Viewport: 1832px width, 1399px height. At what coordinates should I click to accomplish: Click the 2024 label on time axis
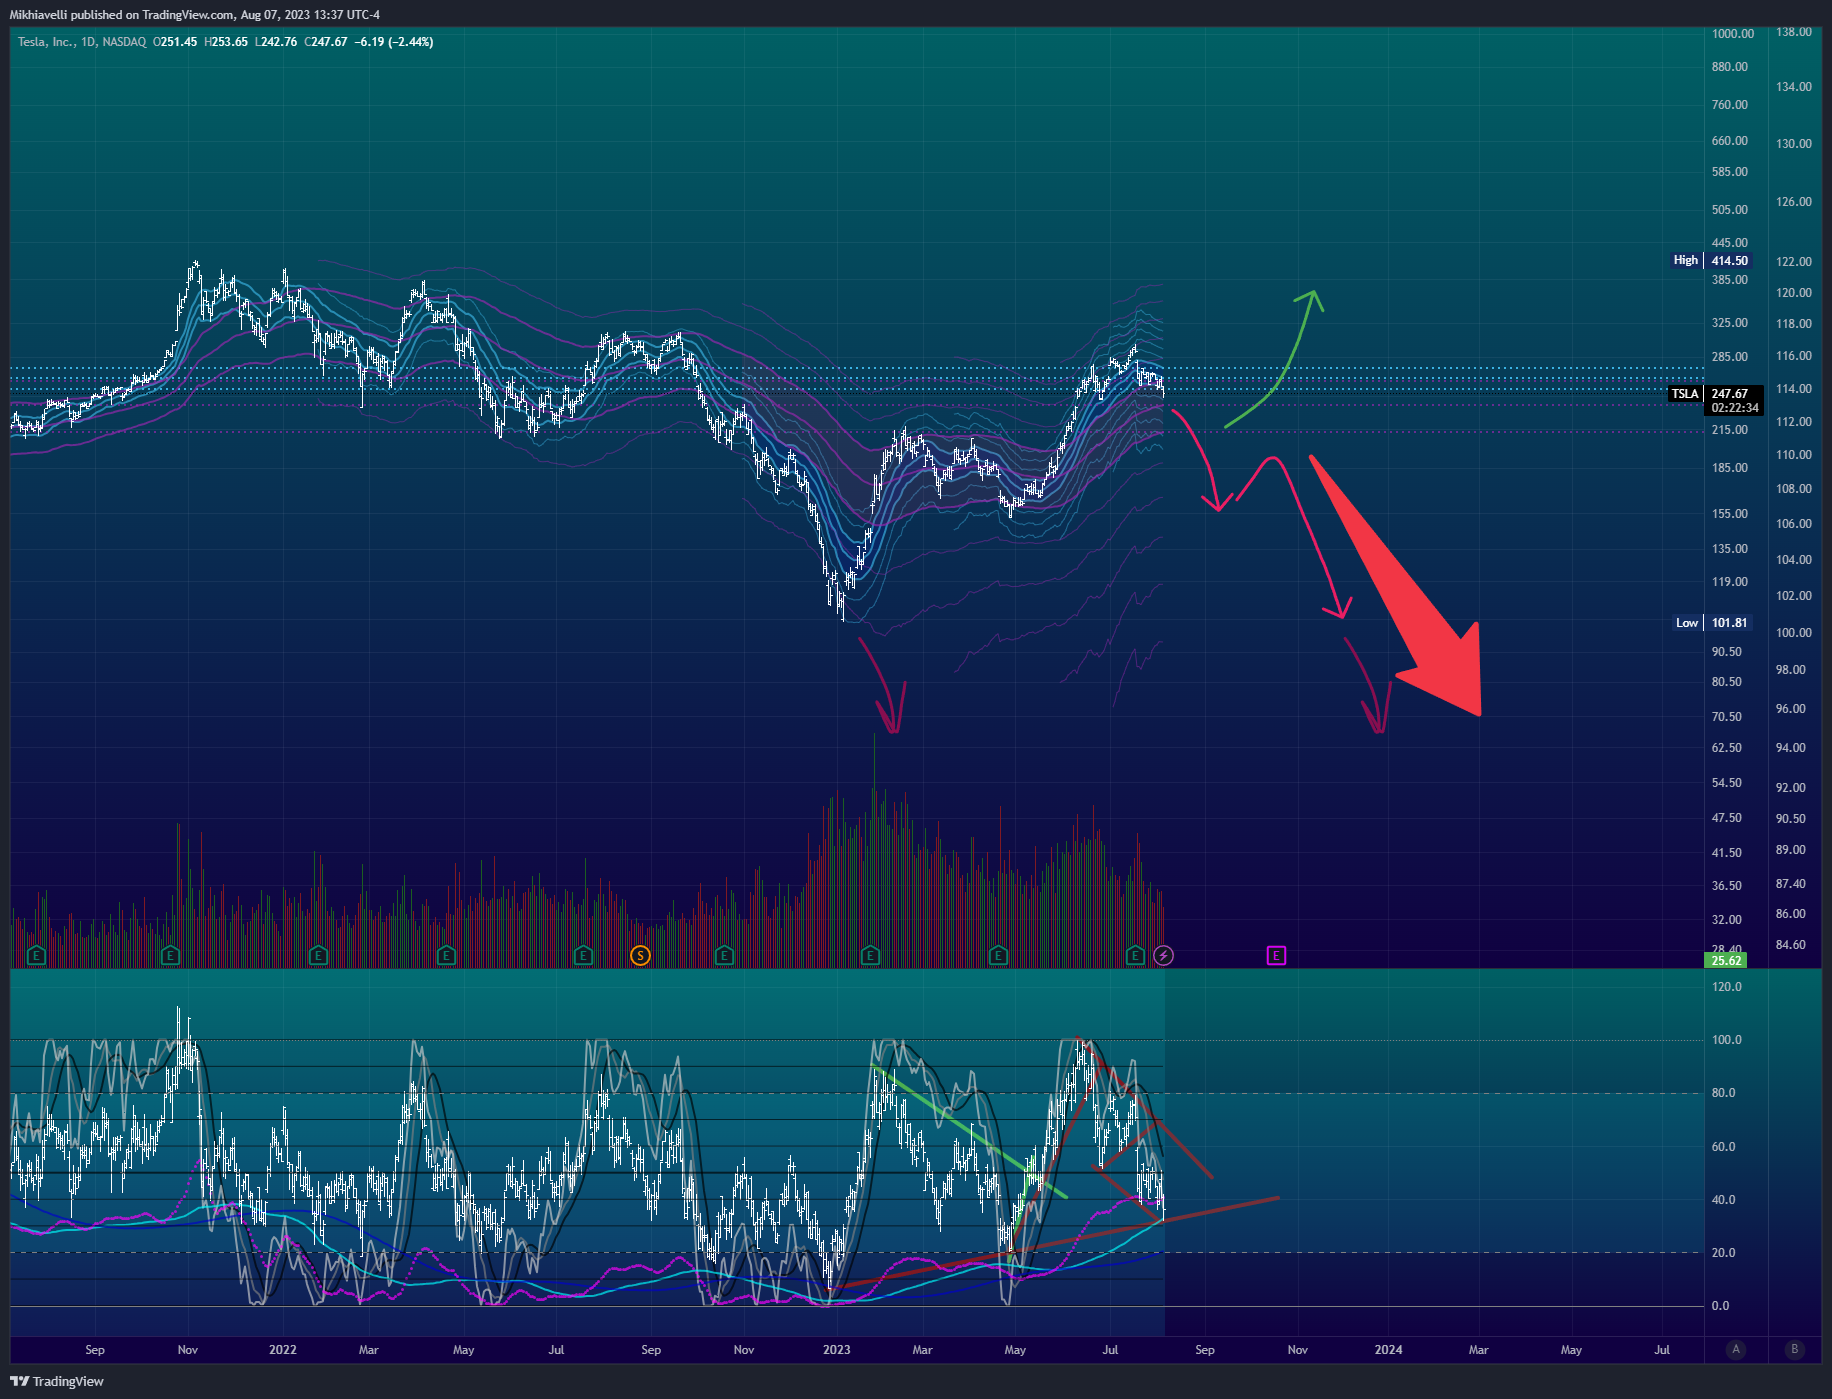1388,1350
